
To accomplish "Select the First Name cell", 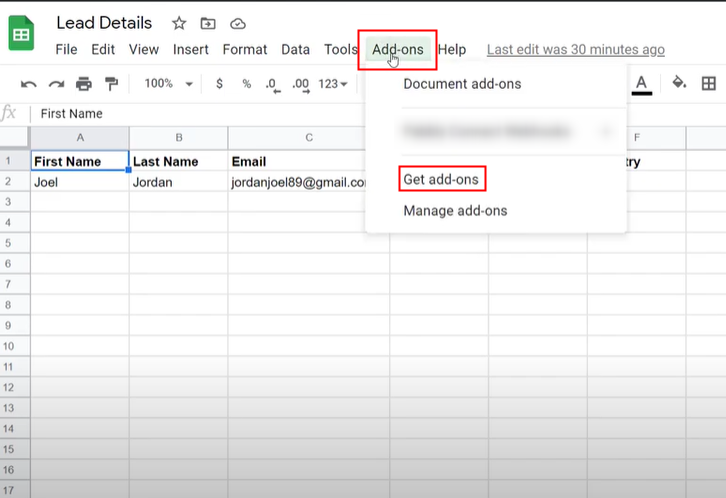I will (80, 161).
